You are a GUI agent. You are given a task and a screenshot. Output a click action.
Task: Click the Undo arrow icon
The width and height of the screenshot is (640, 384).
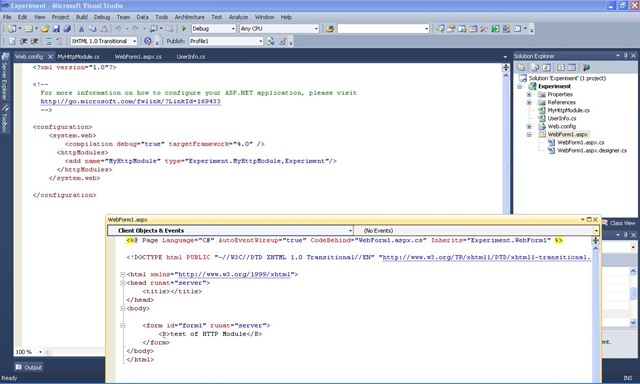(118, 29)
